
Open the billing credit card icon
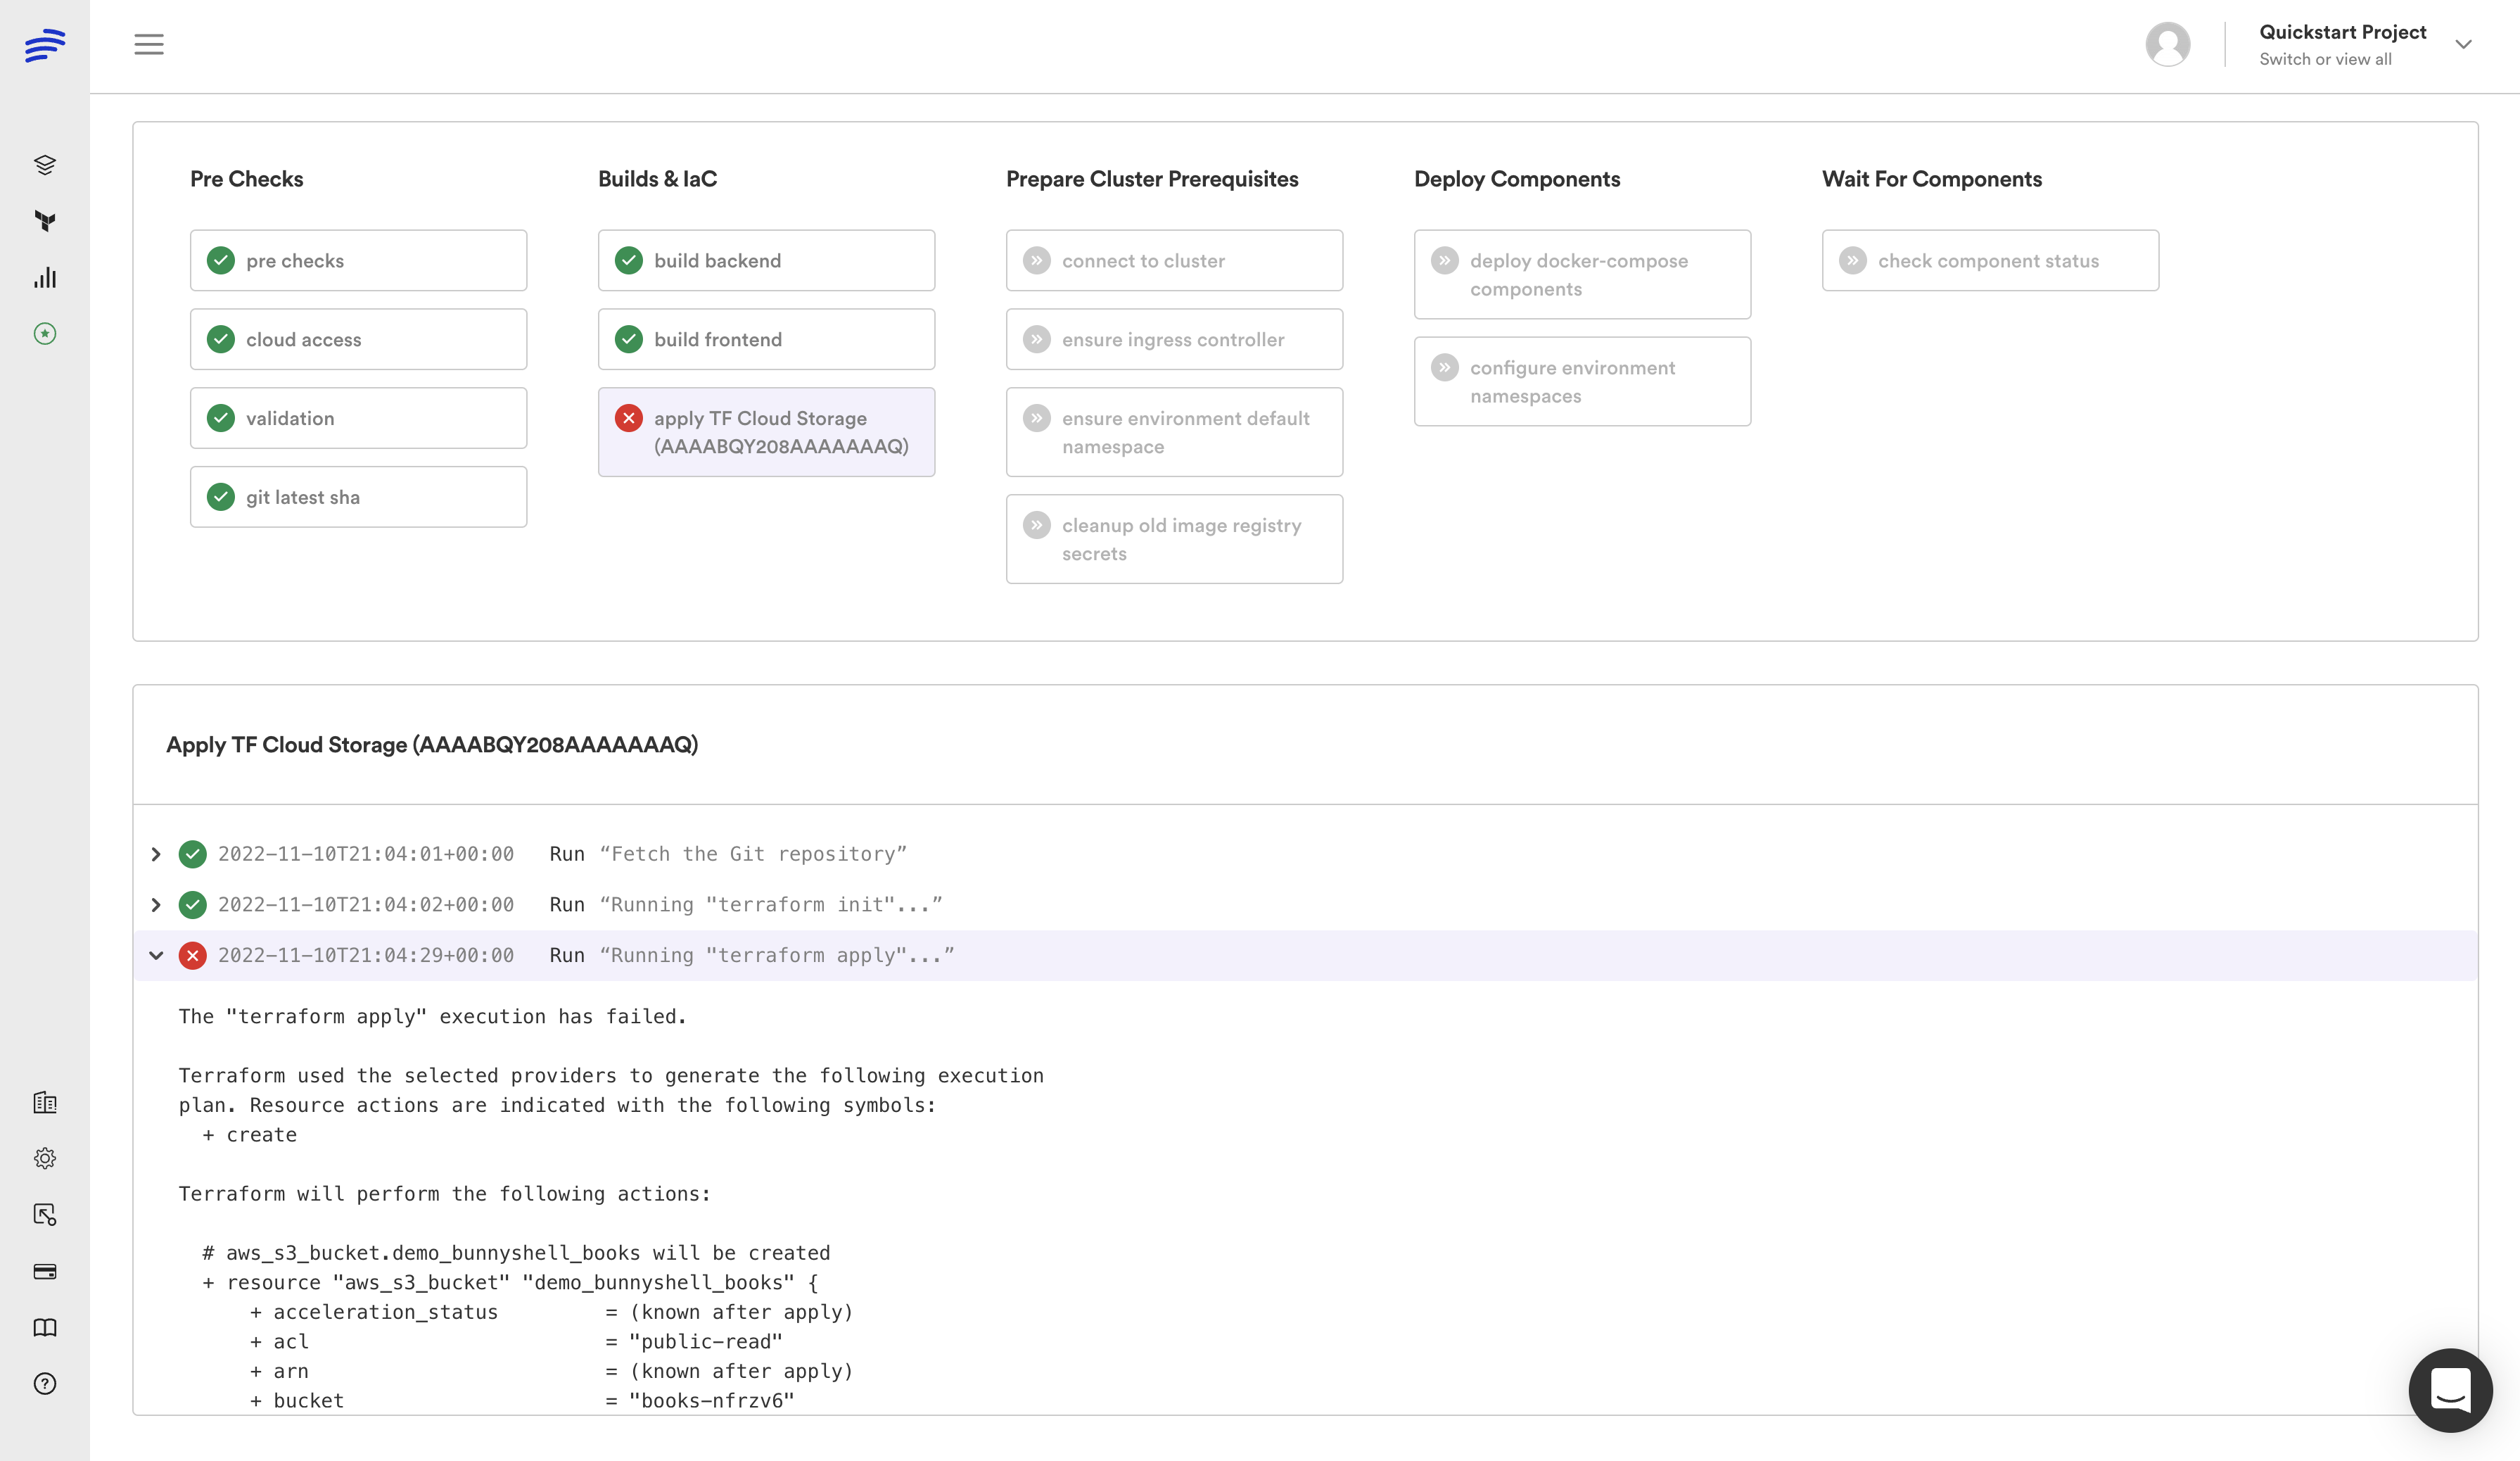tap(45, 1271)
